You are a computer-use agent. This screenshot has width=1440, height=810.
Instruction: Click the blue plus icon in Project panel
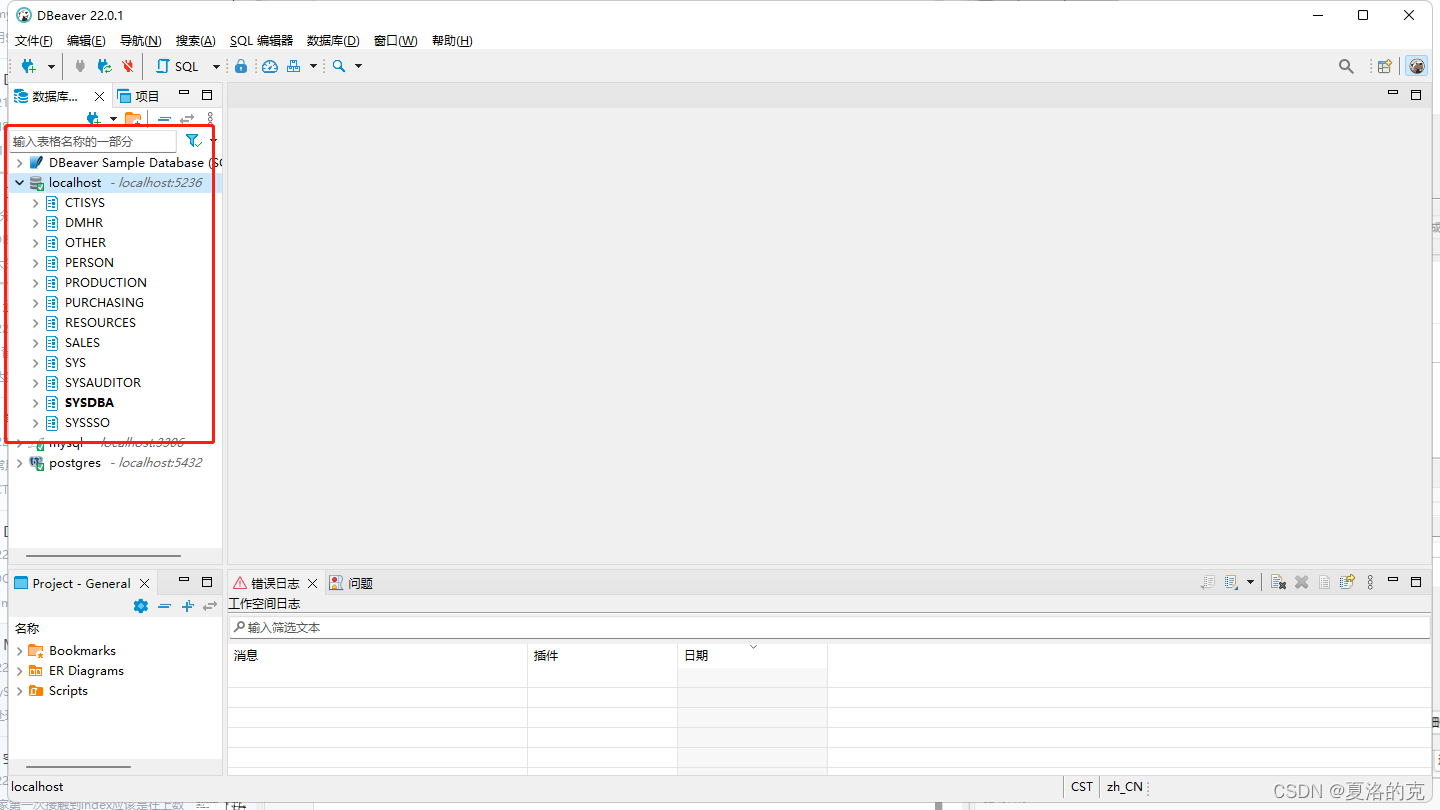click(187, 606)
